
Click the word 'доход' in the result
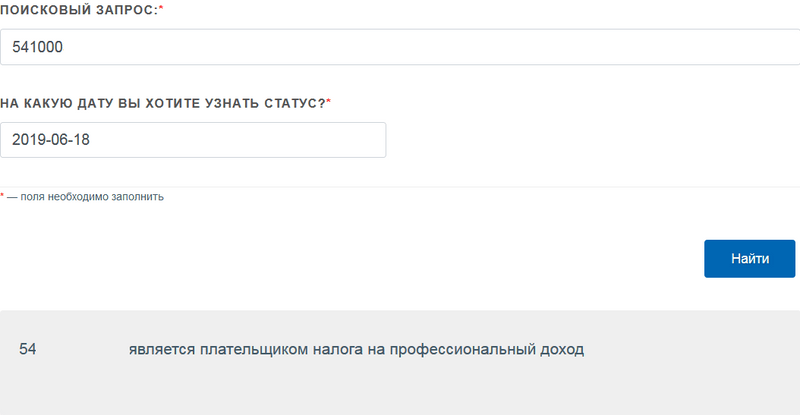click(562, 349)
